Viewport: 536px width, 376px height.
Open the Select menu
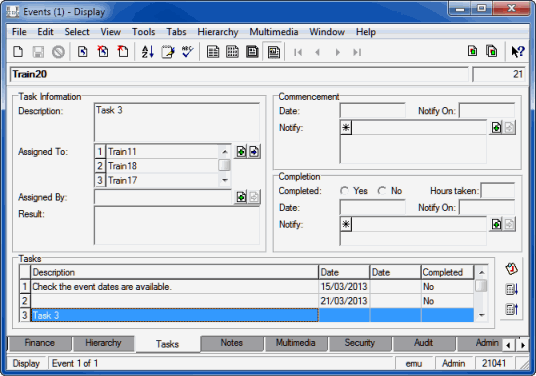pyautogui.click(x=77, y=32)
